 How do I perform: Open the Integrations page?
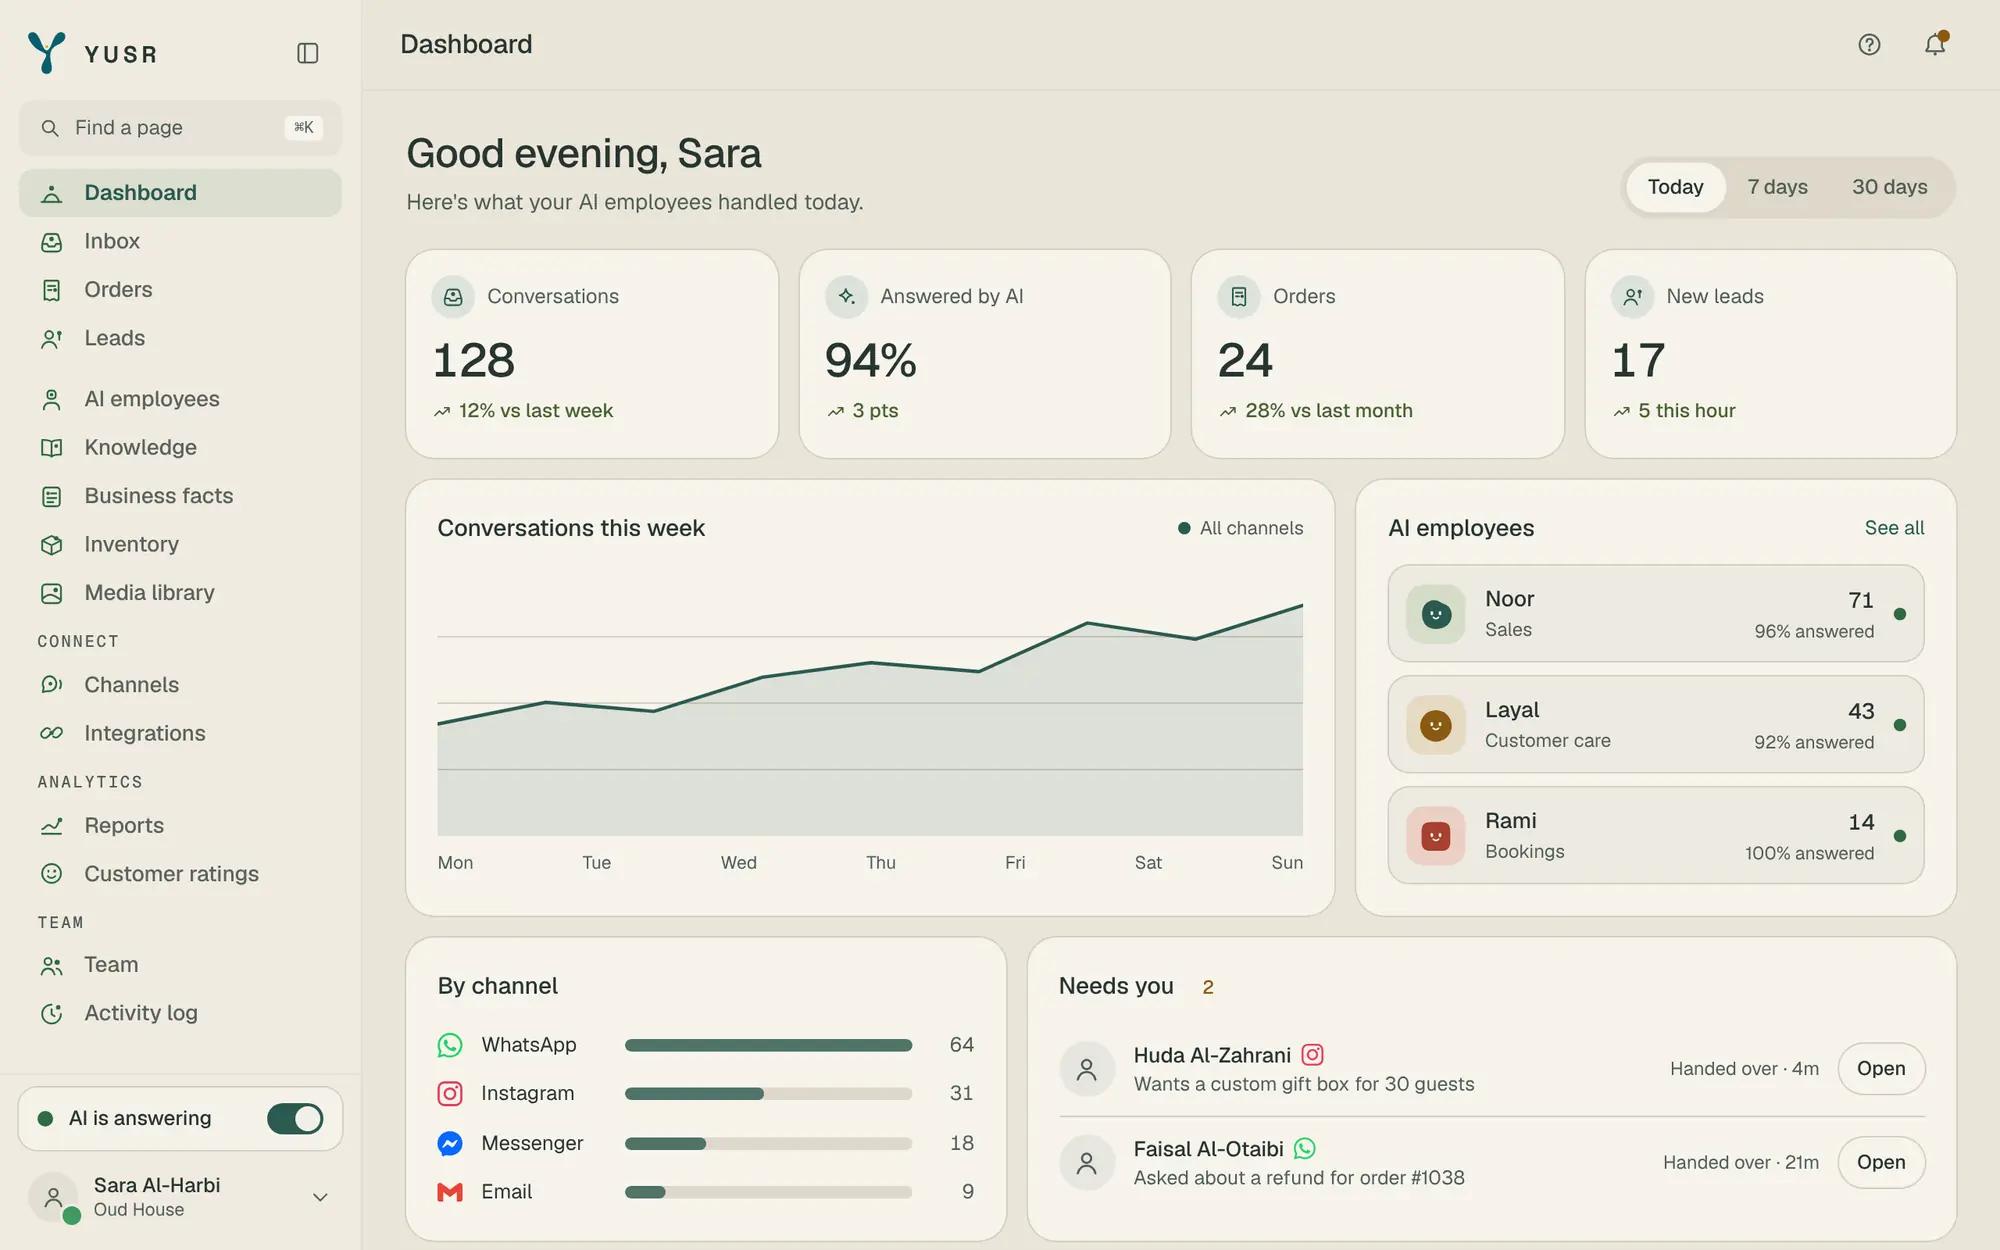pyautogui.click(x=180, y=734)
